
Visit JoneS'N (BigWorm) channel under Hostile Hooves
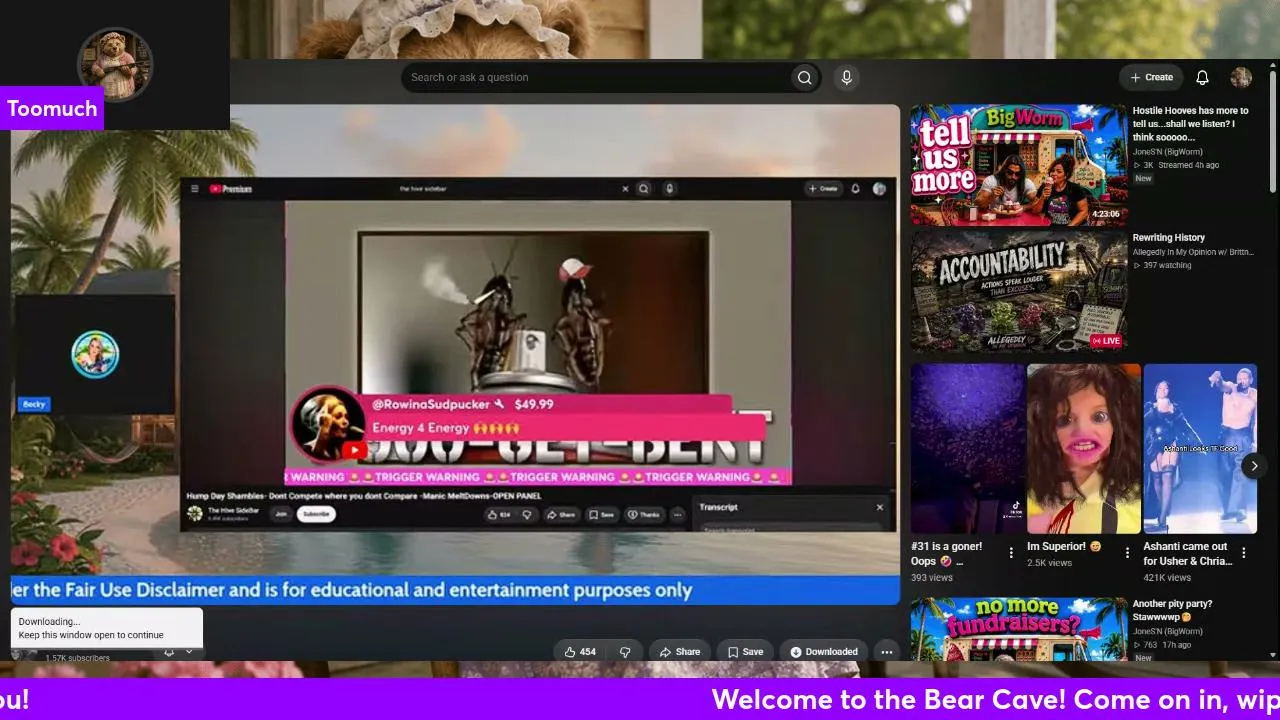(1168, 152)
